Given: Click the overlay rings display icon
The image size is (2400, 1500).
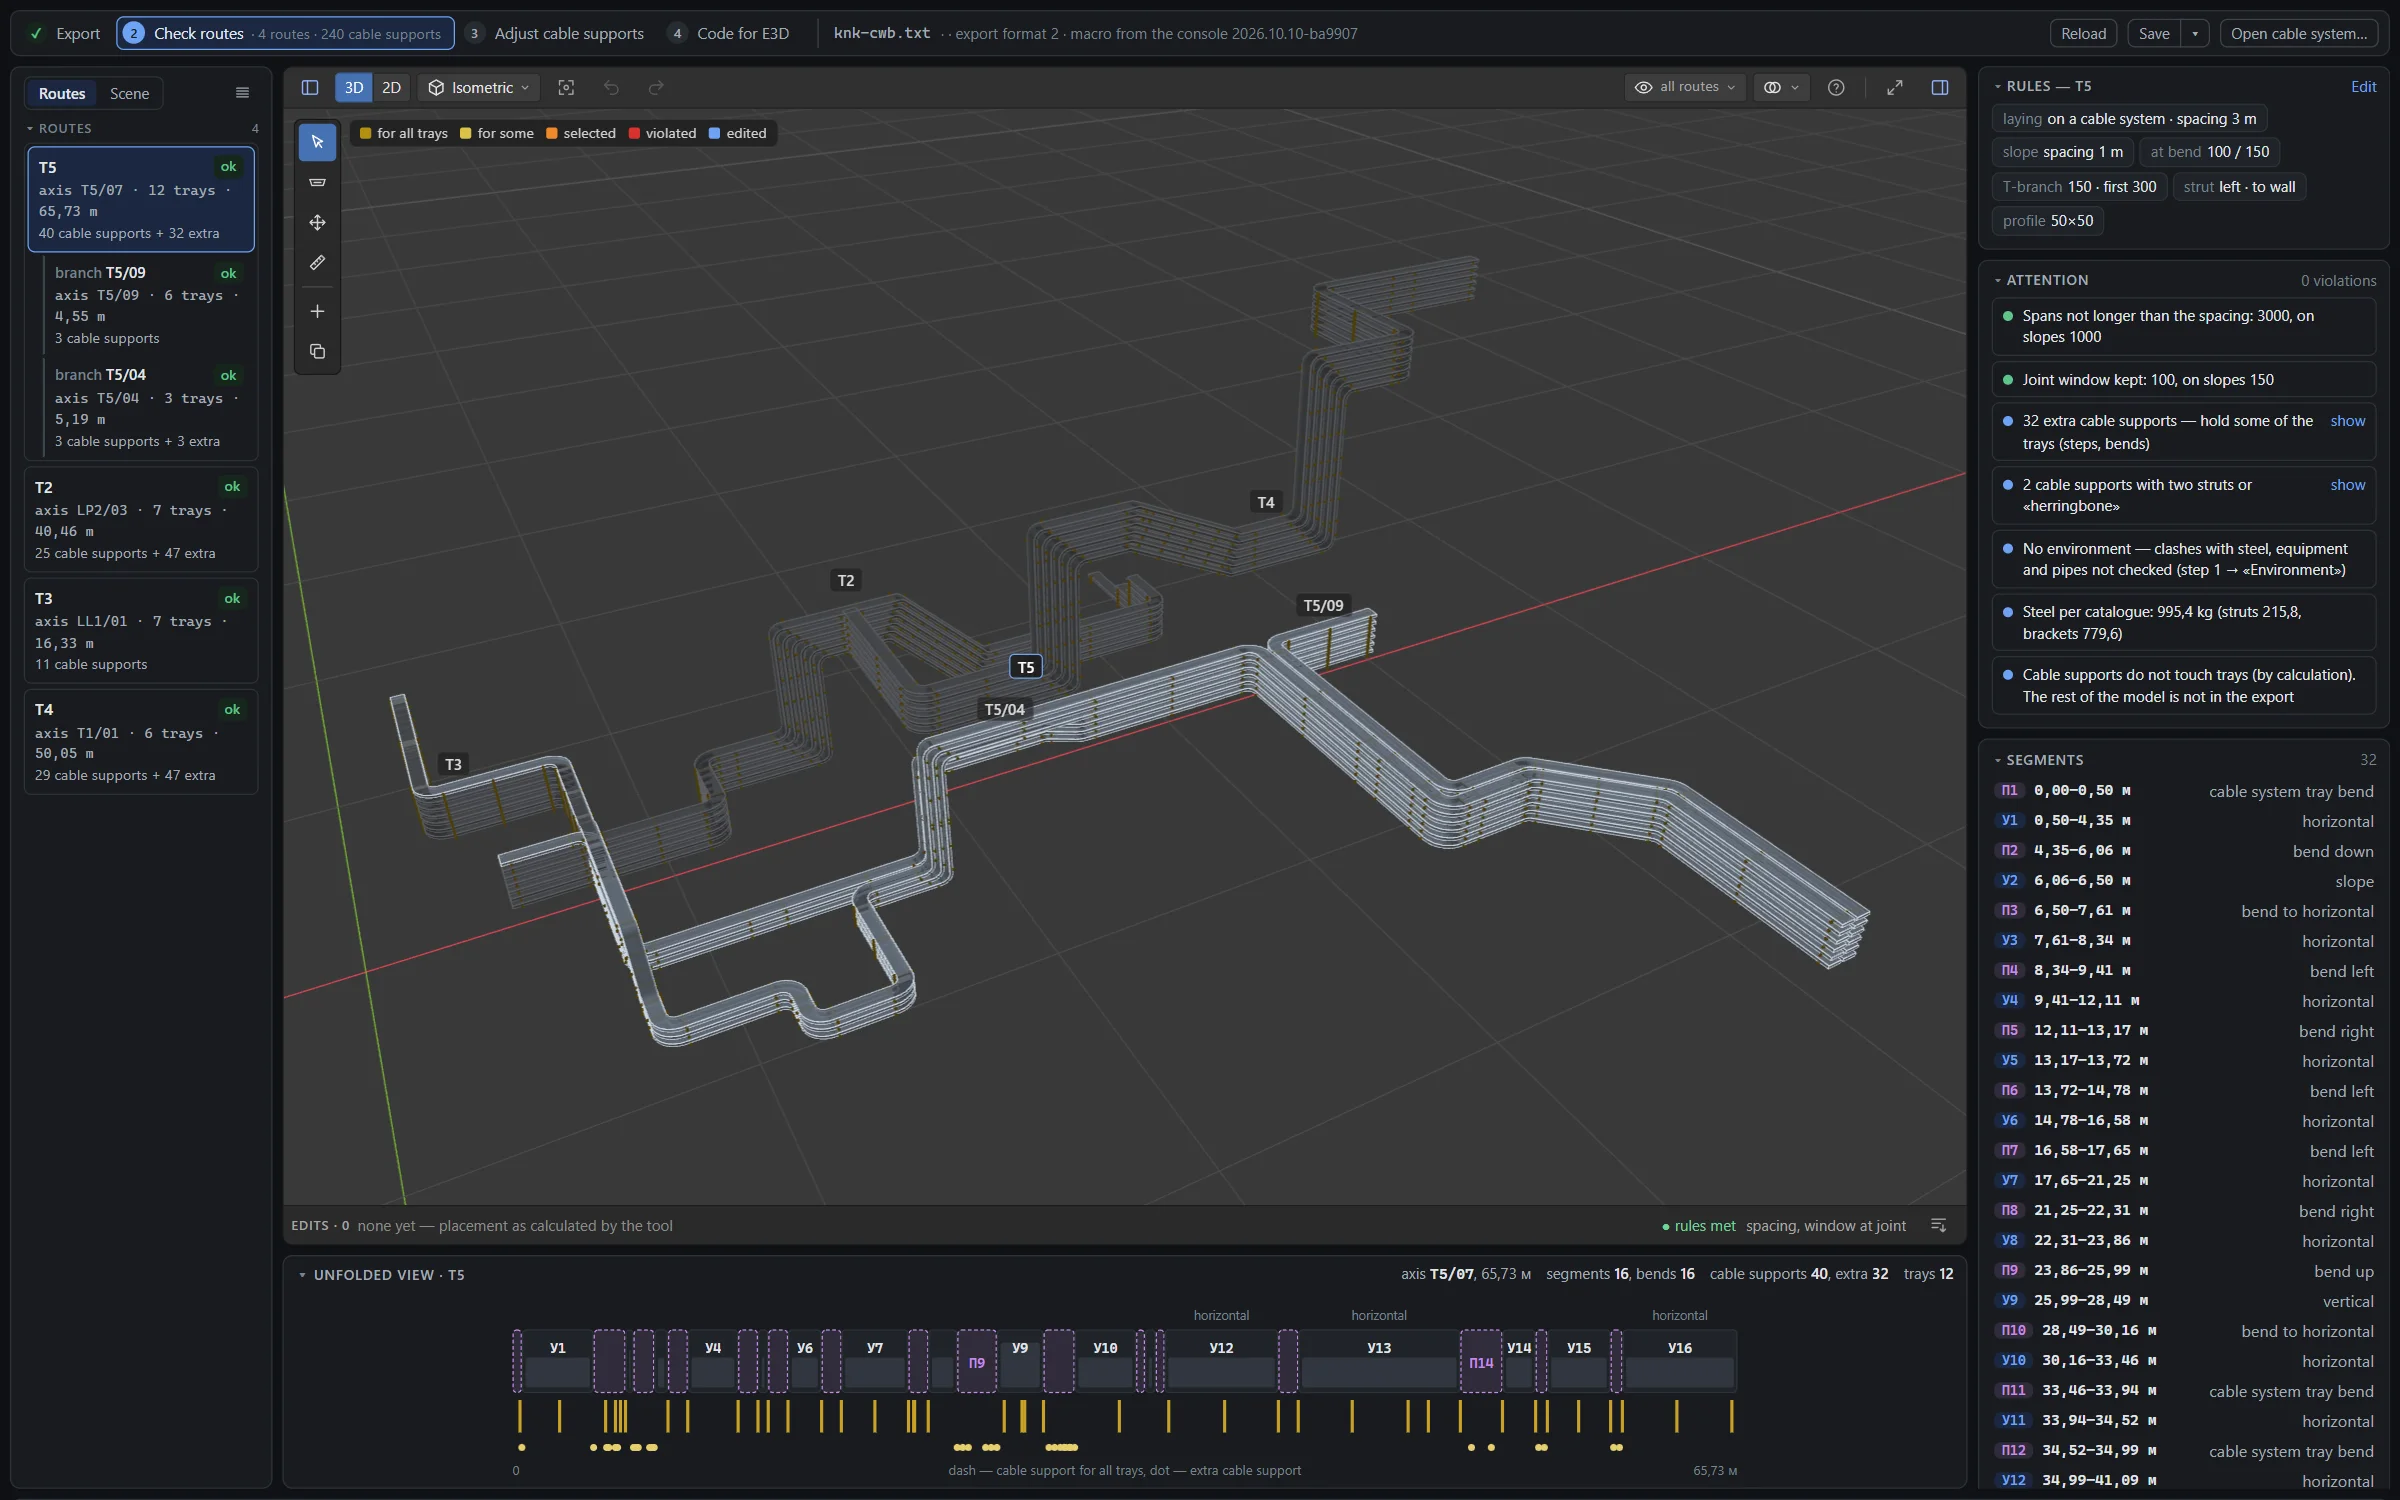Looking at the screenshot, I should coord(1772,88).
